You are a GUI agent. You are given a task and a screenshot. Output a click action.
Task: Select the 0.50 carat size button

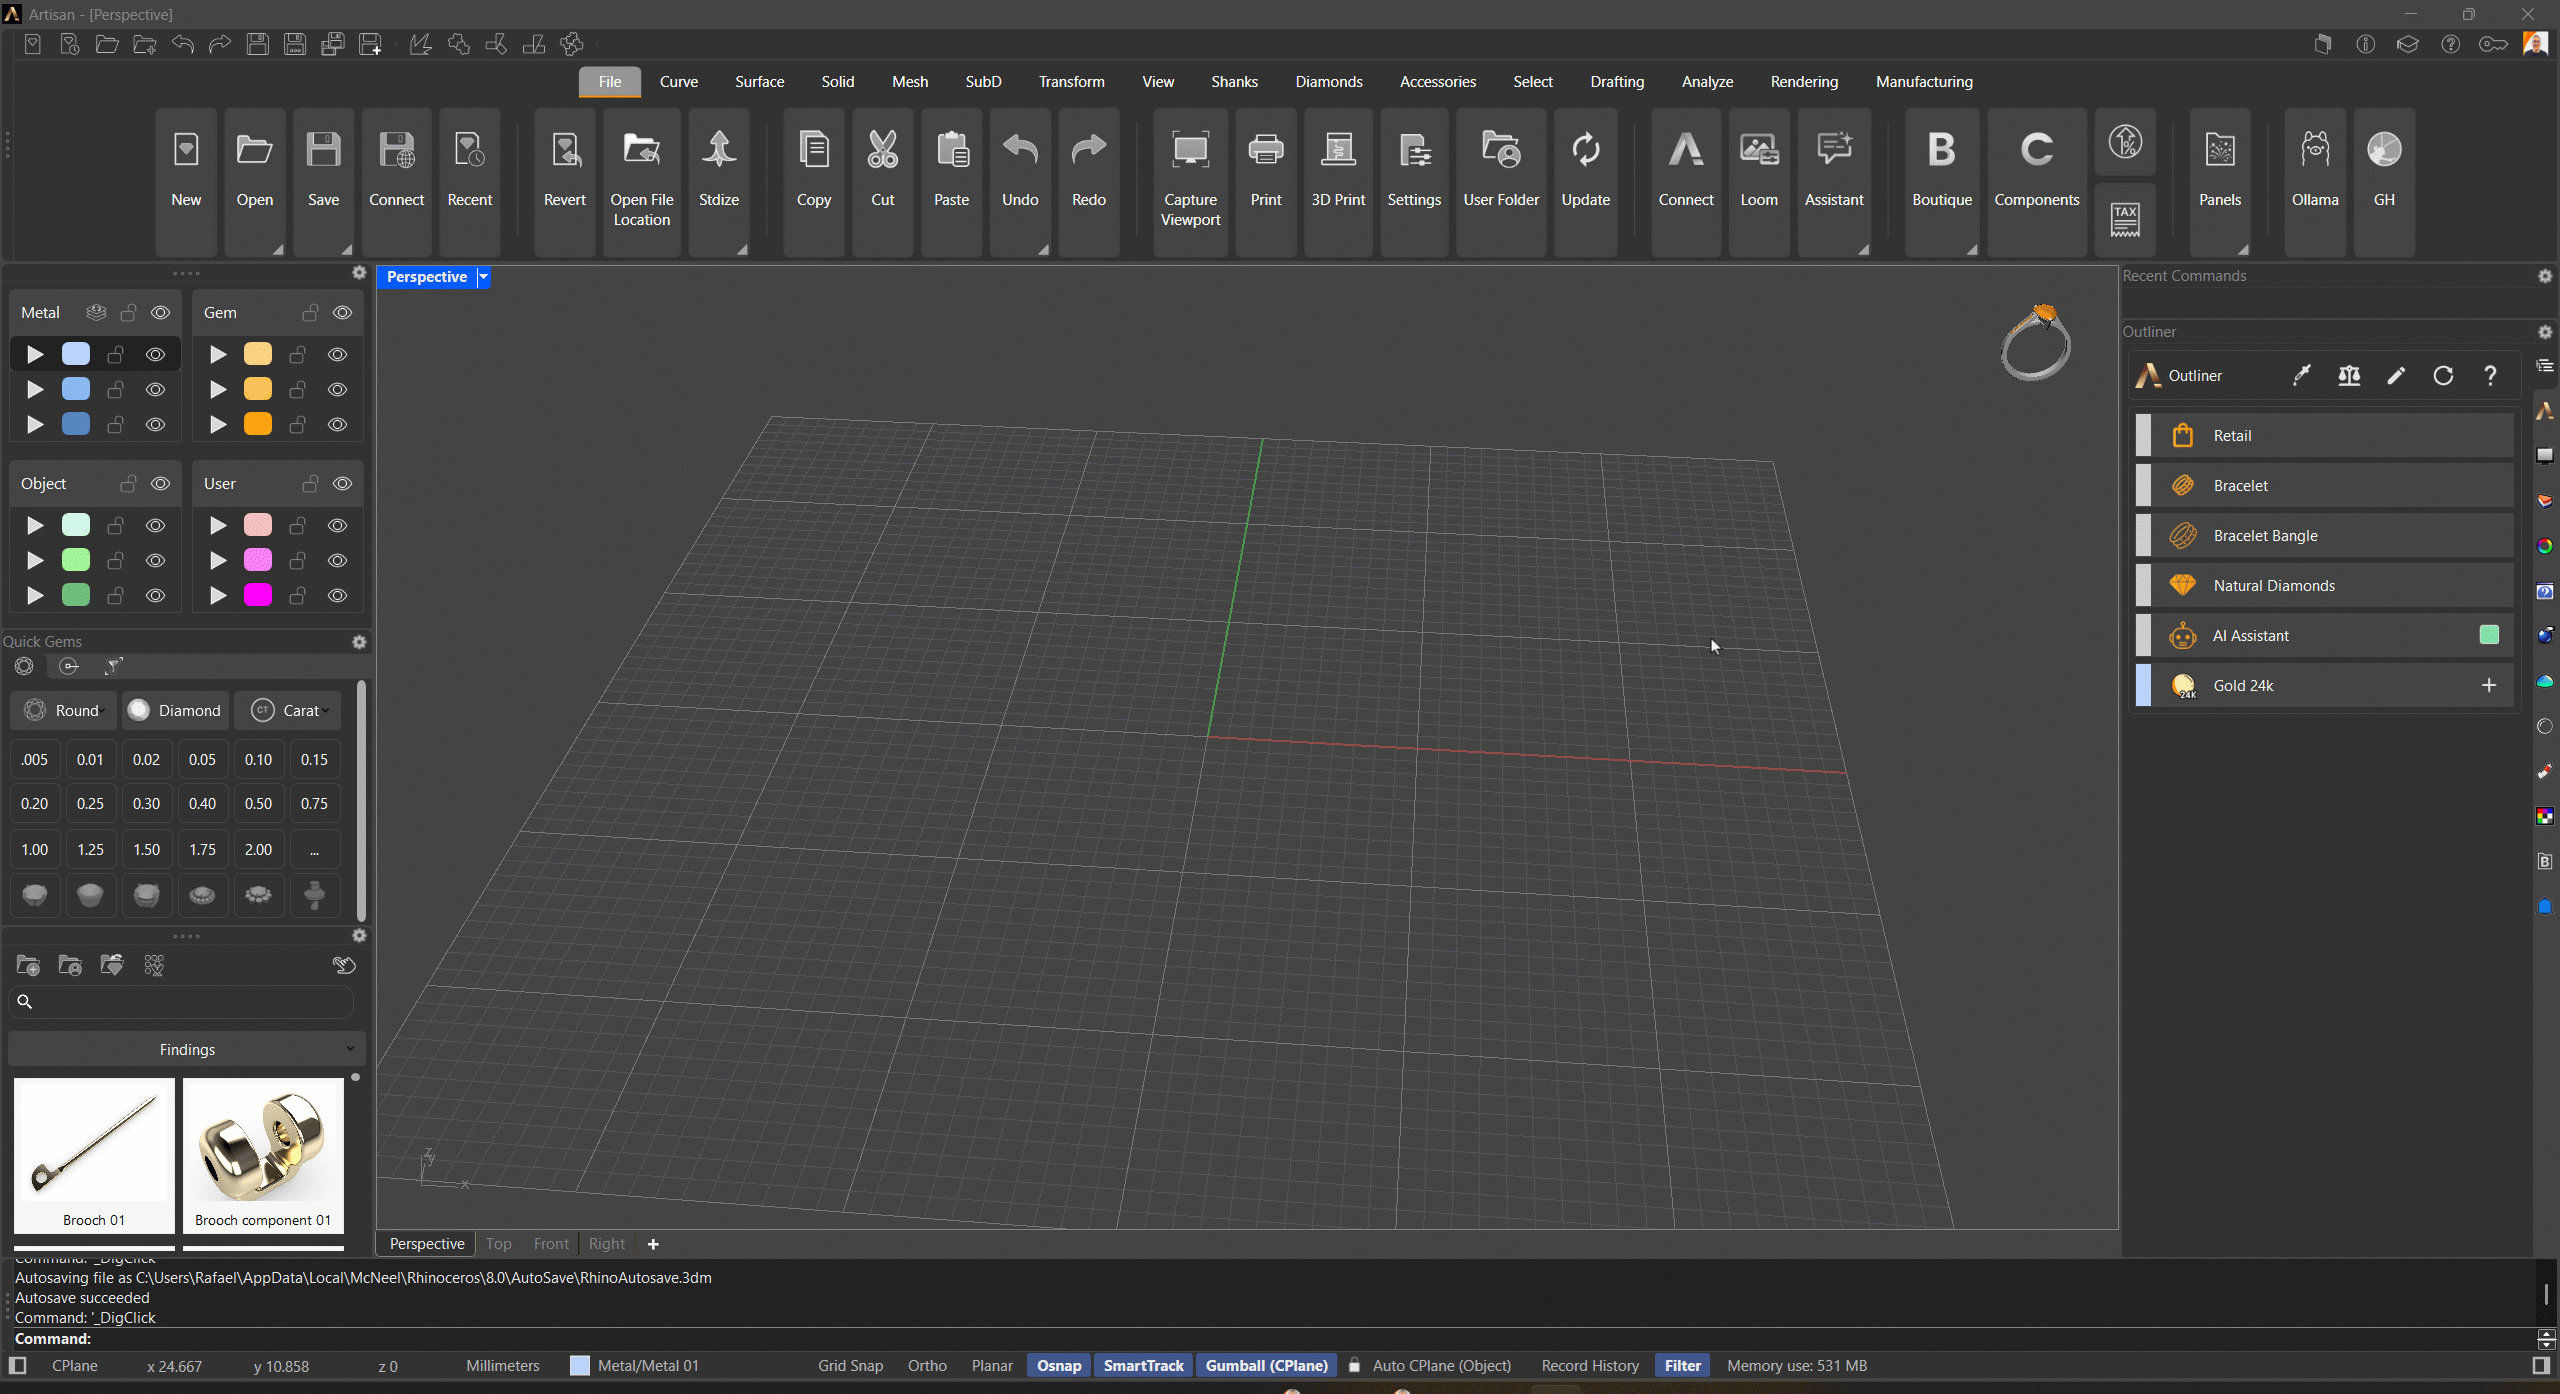258,803
